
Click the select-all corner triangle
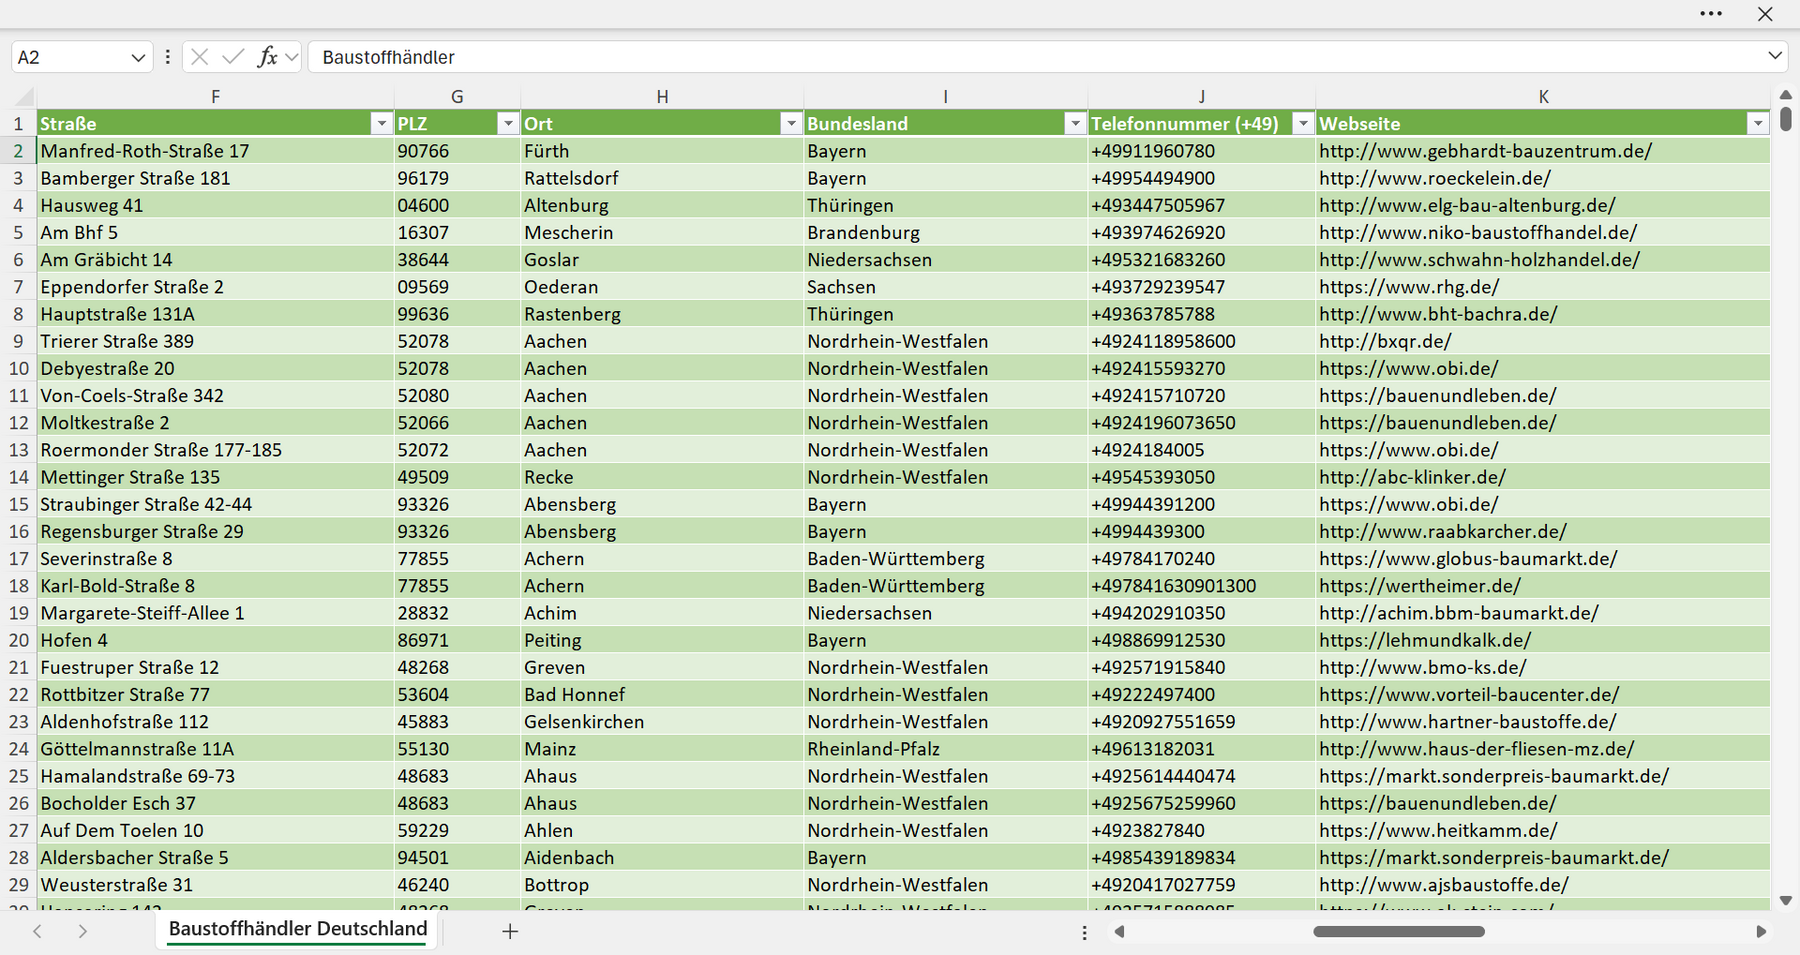pyautogui.click(x=23, y=97)
